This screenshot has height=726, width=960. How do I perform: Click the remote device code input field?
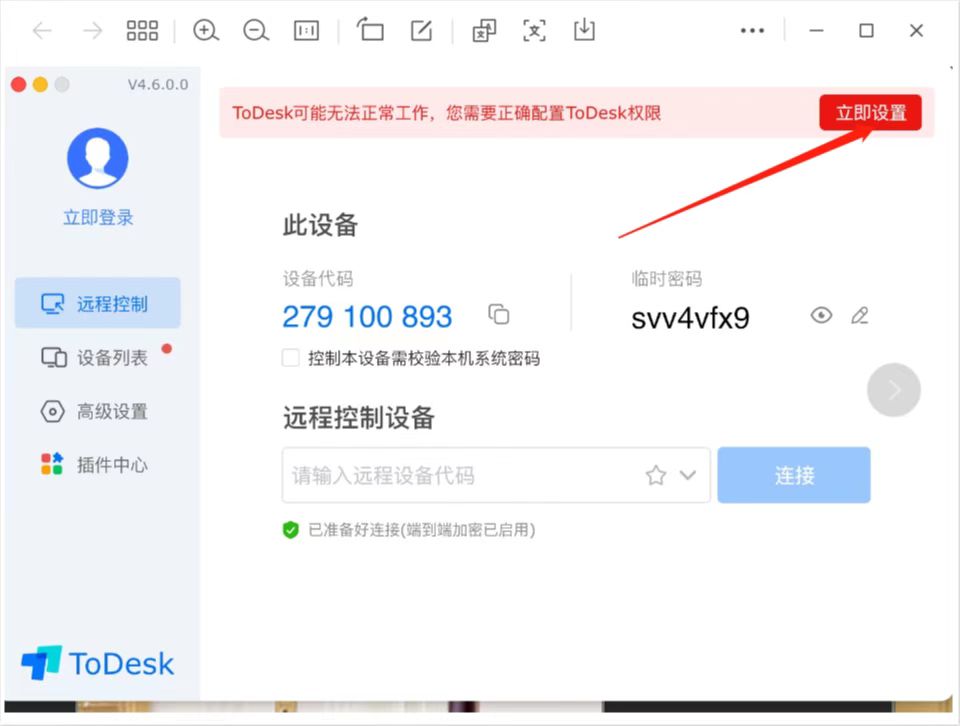(x=496, y=475)
